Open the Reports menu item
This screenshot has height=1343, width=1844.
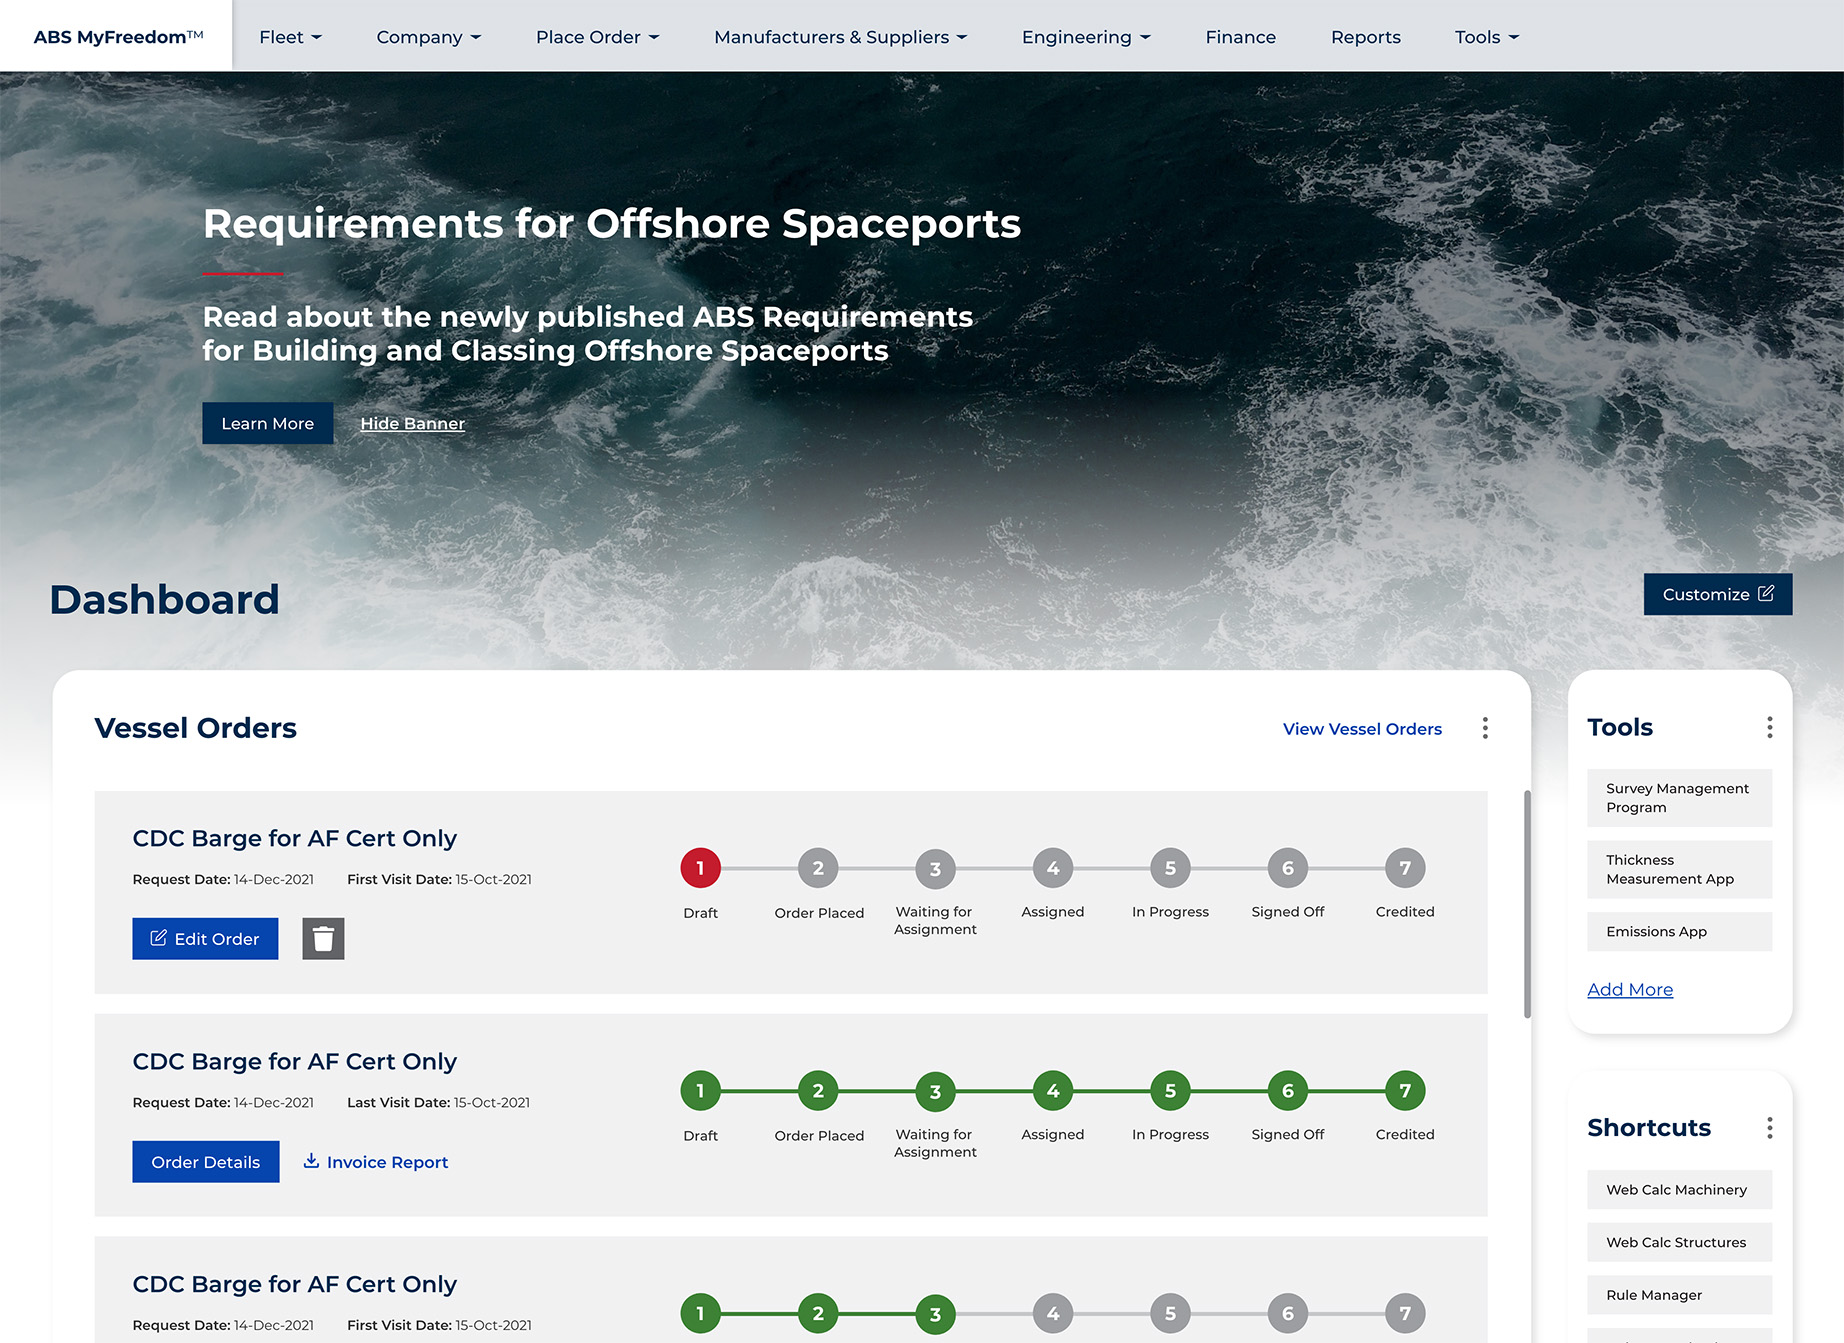tap(1365, 37)
